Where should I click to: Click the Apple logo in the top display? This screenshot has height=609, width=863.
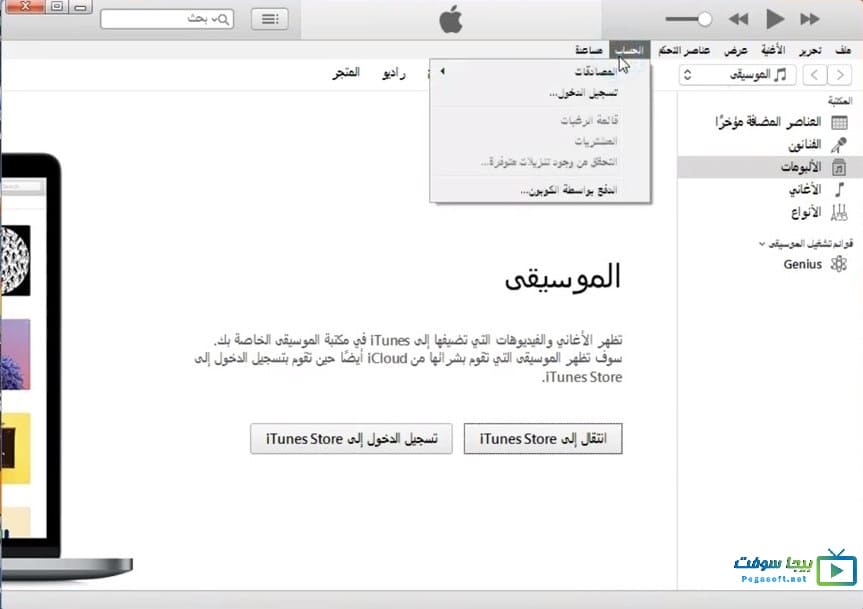[451, 19]
